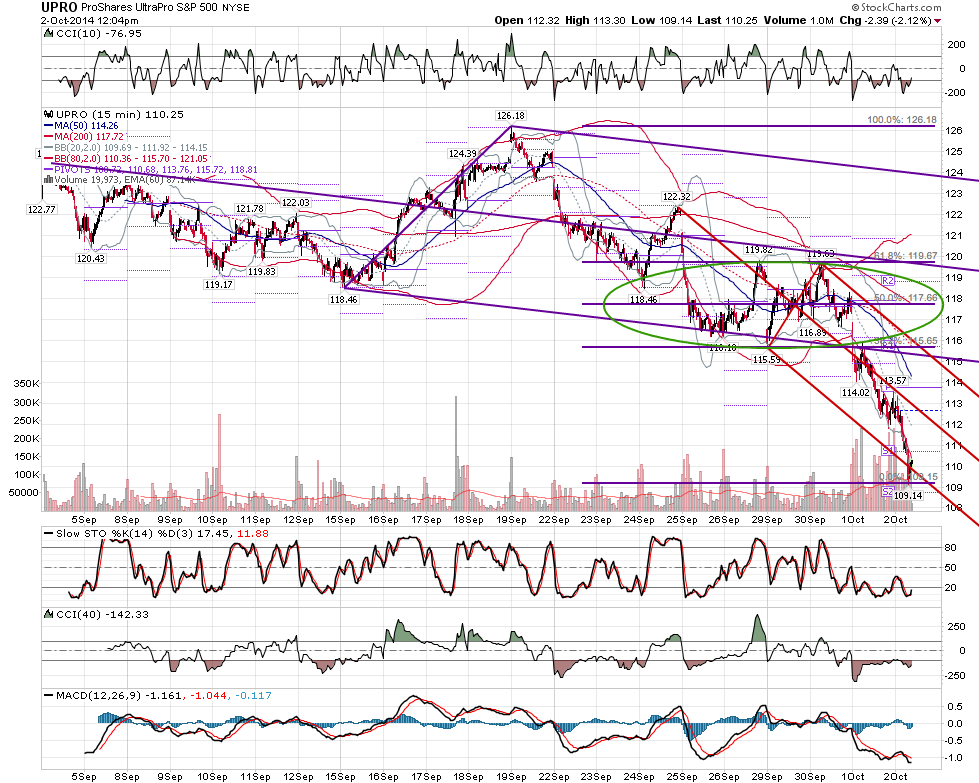Click the black MACD(12,26,9) legend line swatch
Screen dimensions: 979x783
(48, 696)
